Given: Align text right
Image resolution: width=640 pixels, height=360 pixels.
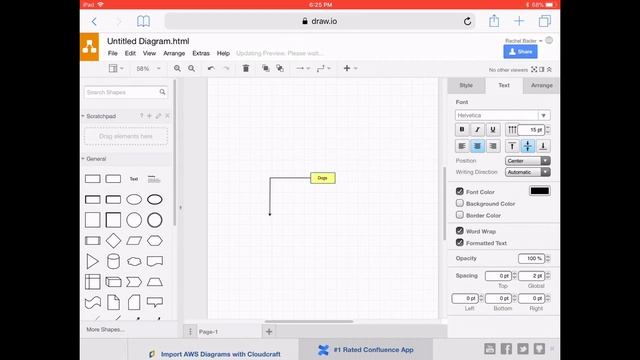Looking at the screenshot, I should pos(493,146).
